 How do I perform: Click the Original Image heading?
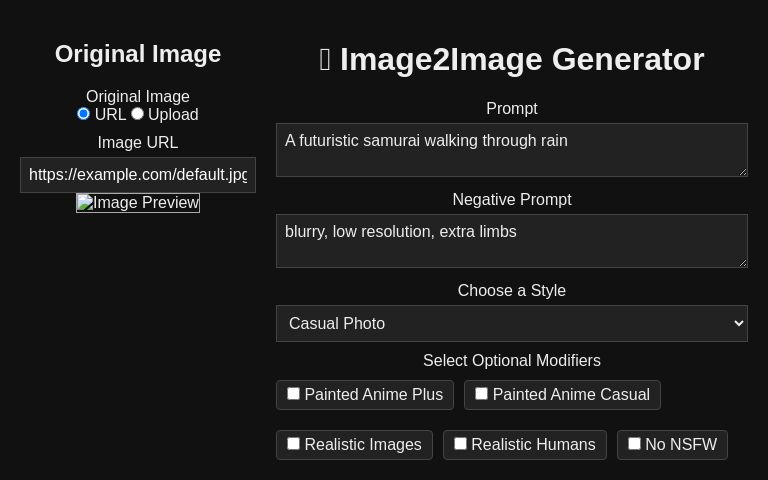point(138,54)
